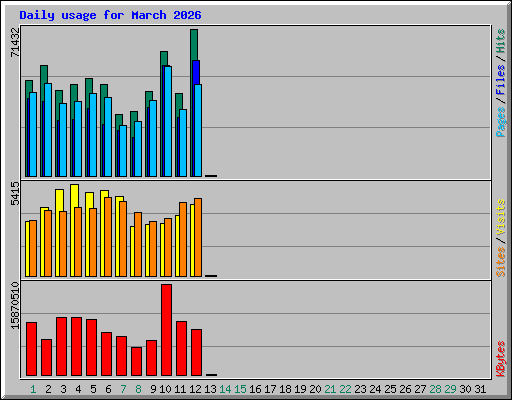512x400 pixels.
Task: Click day 27 on the x-axis
Action: (420, 389)
